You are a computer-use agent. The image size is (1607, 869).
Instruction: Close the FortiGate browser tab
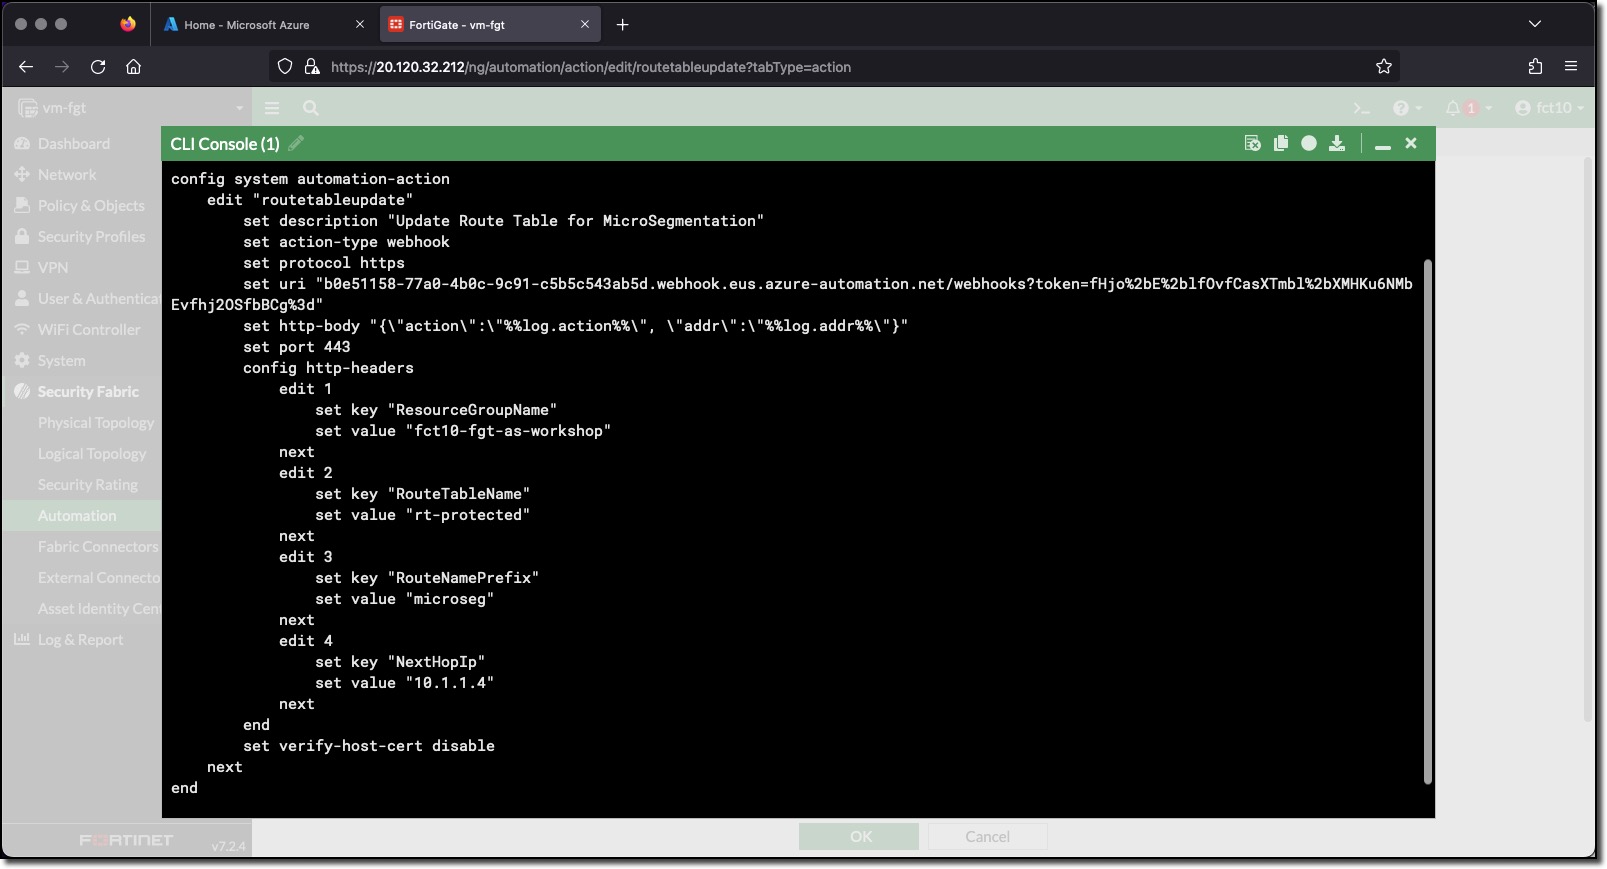(x=585, y=25)
